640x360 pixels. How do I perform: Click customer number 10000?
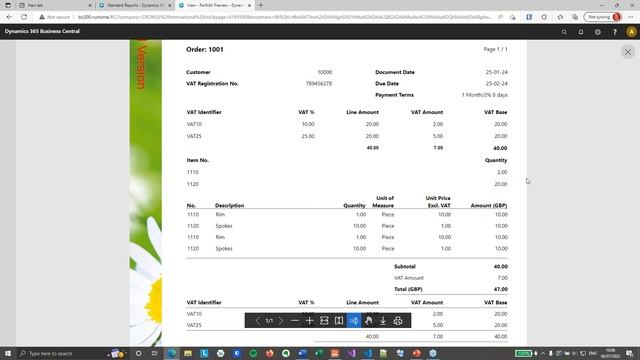324,72
